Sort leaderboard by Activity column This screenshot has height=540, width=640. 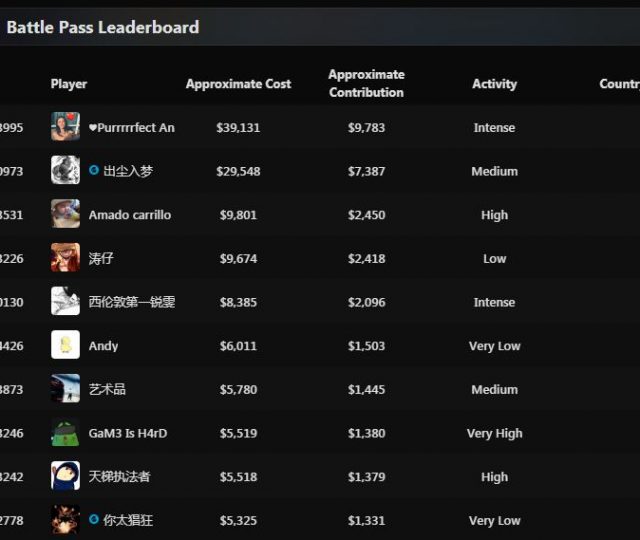pyautogui.click(x=494, y=84)
